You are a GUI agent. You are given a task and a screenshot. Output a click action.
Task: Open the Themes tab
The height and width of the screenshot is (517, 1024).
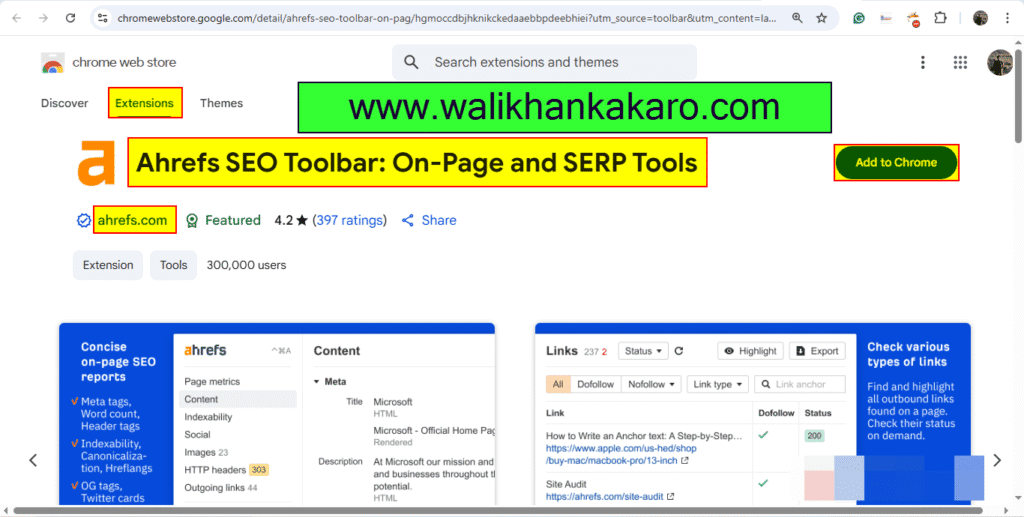221,103
